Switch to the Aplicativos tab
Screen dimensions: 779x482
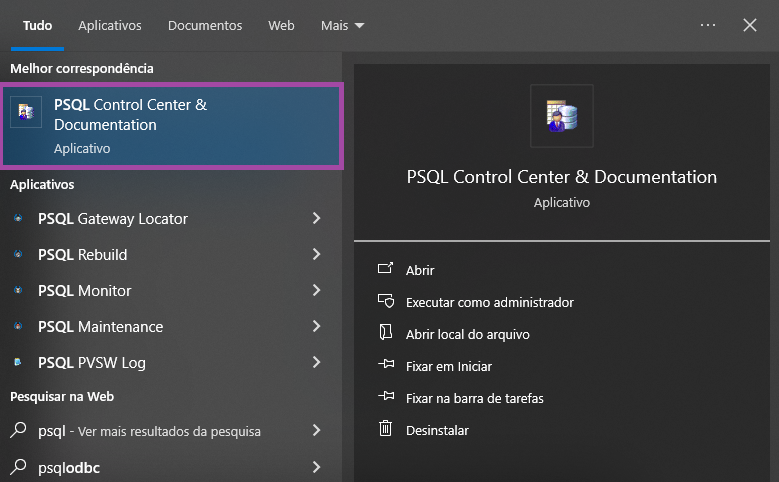pyautogui.click(x=110, y=25)
